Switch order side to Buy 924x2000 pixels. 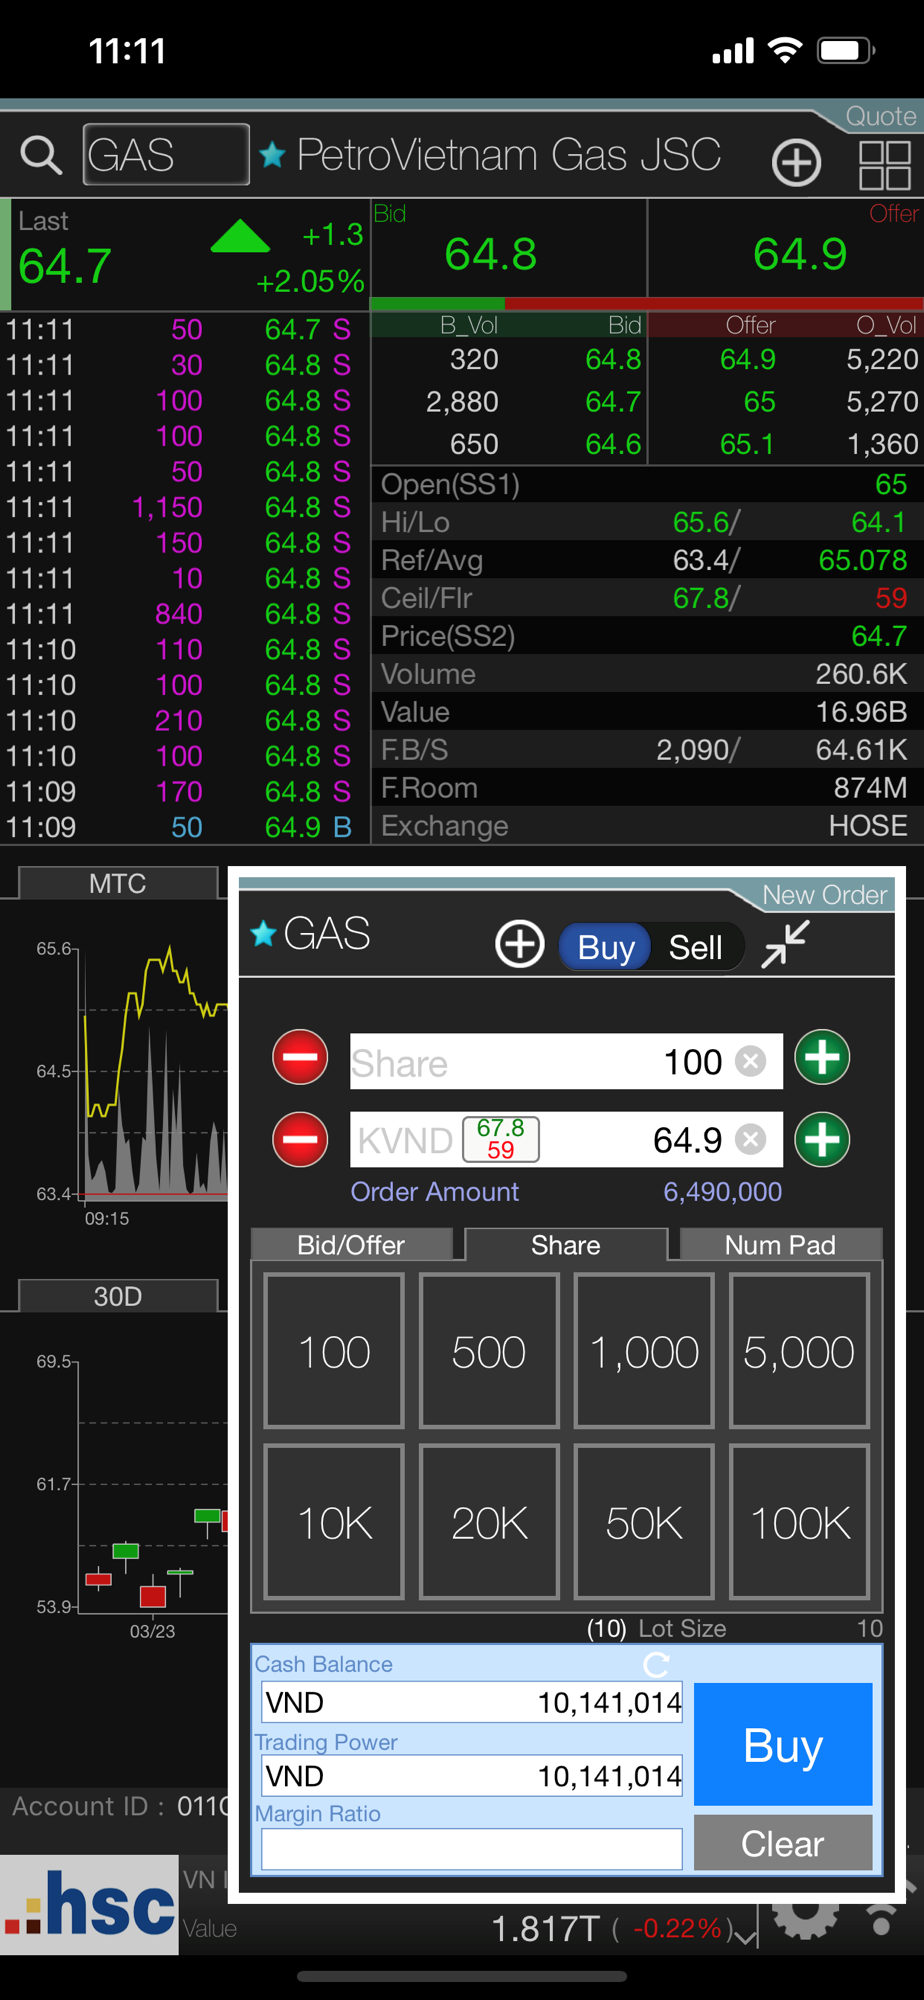click(606, 946)
